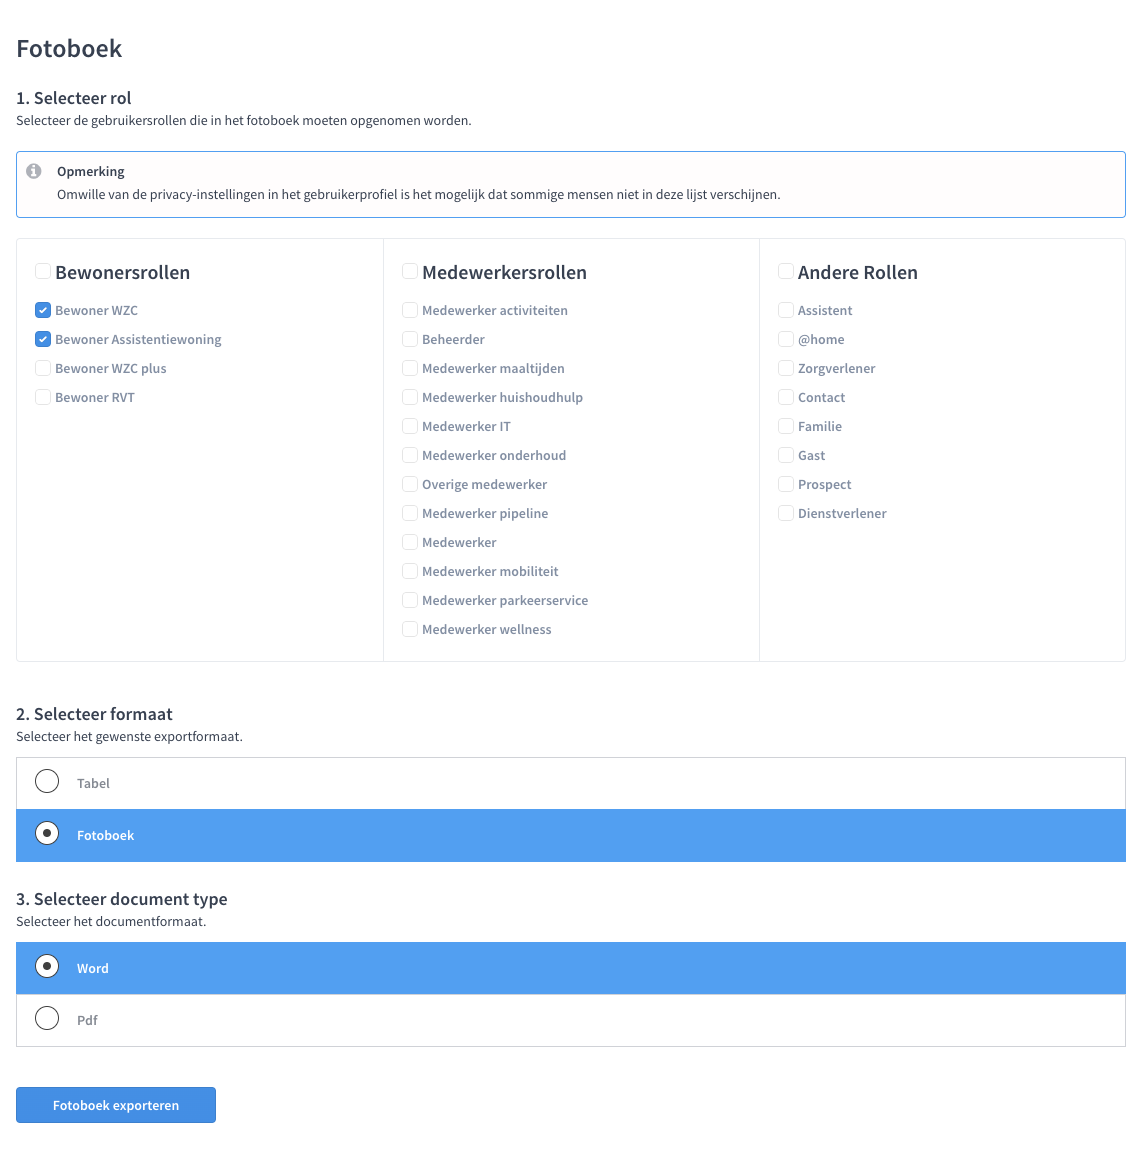Switch document type to Pdf
1140x1152 pixels.
[571, 1020]
